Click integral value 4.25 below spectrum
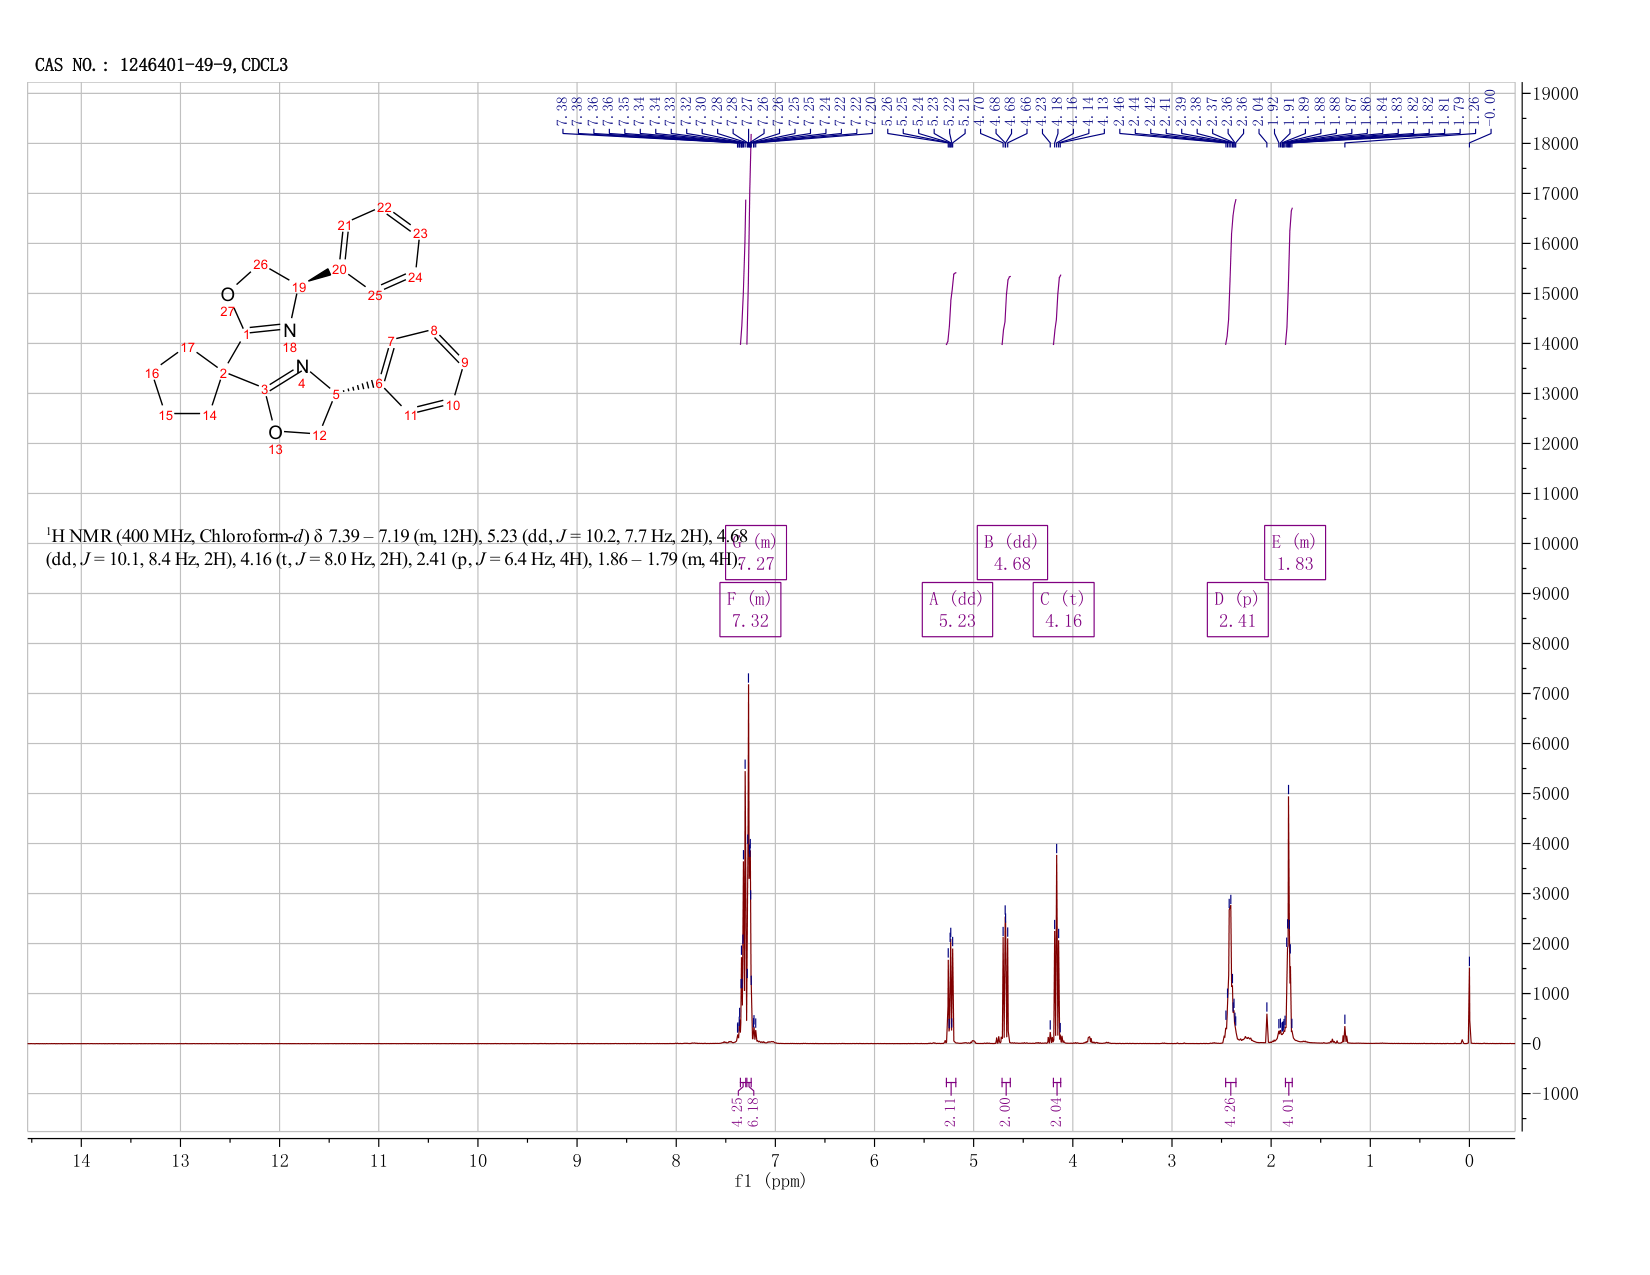1650x1275 pixels. [737, 1111]
